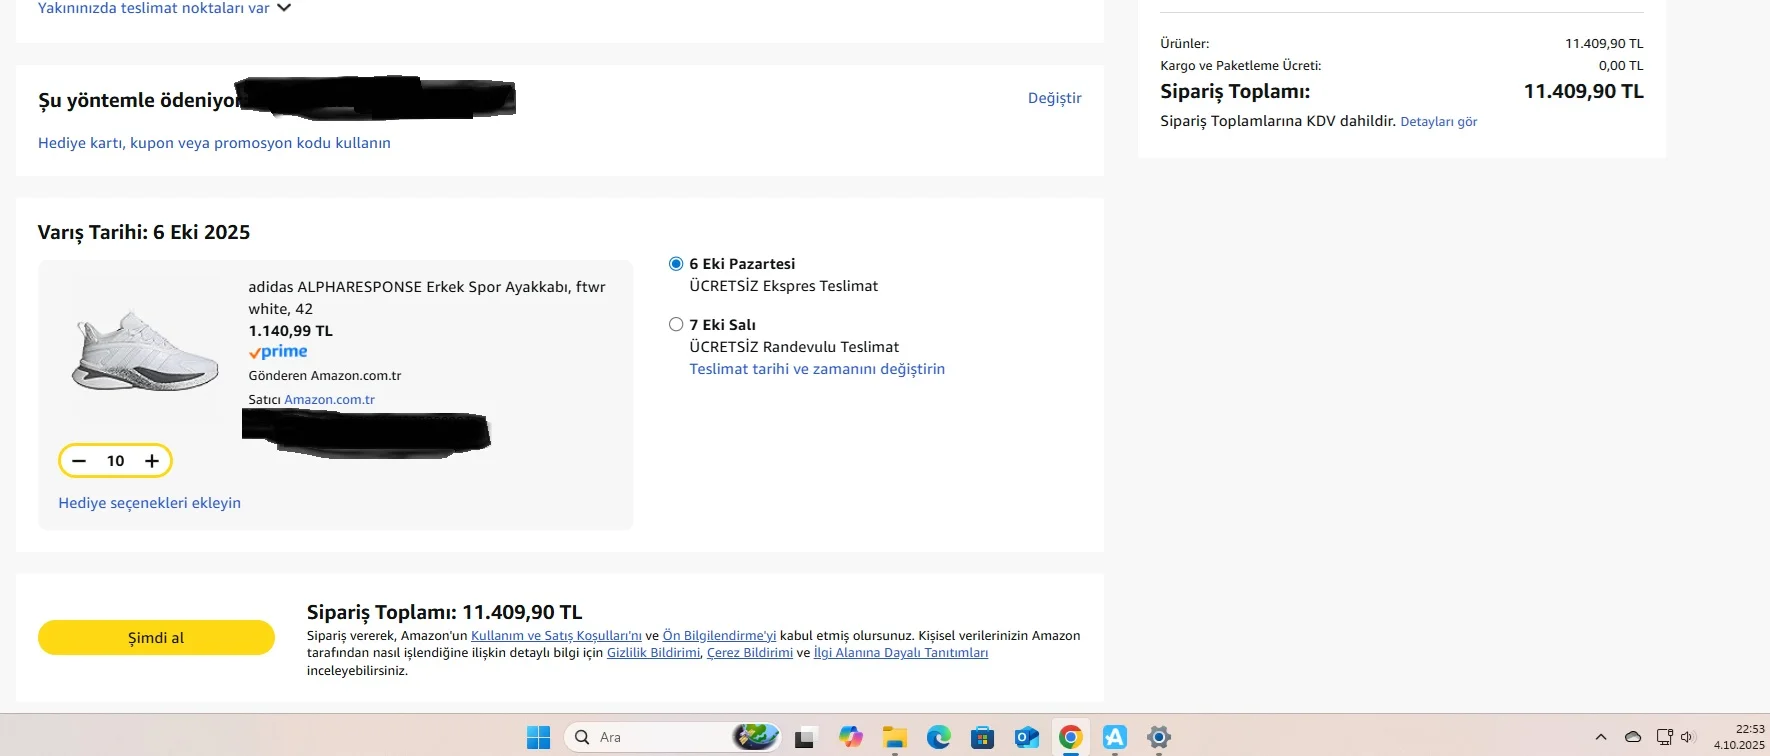The width and height of the screenshot is (1770, 756).
Task: Open the blue letter A app in taskbar
Action: point(1114,738)
